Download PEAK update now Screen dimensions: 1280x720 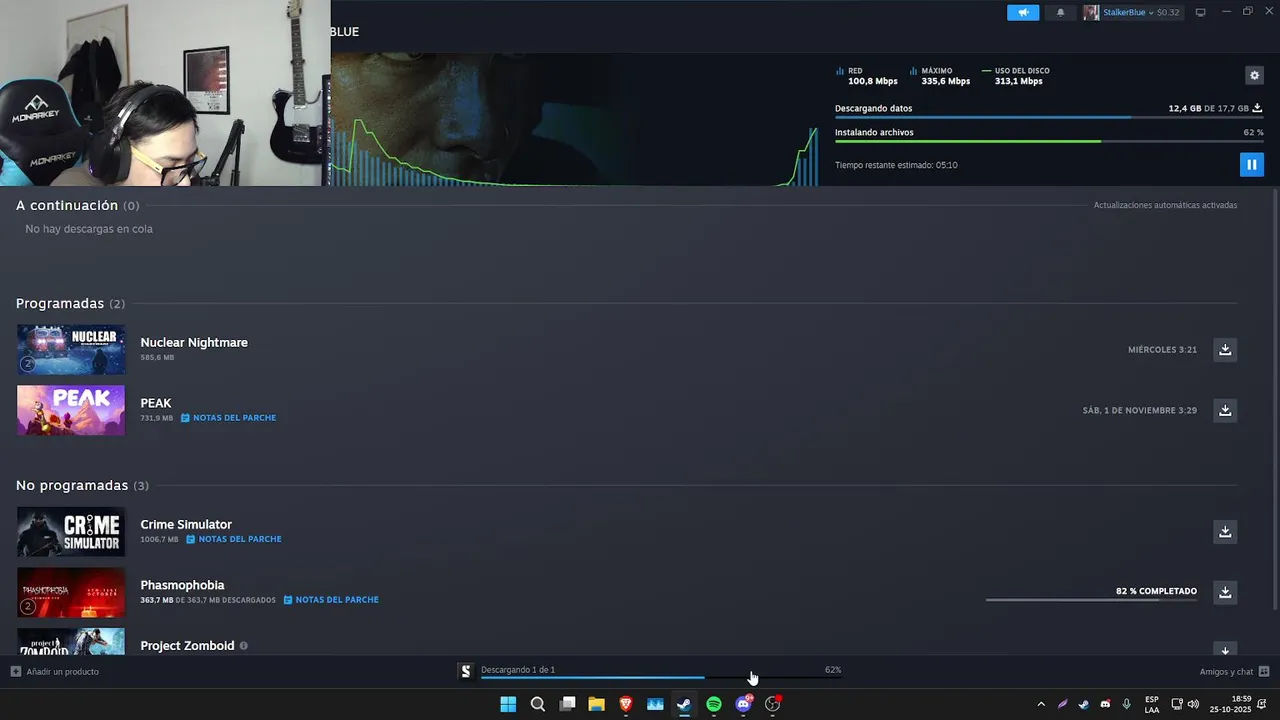click(1225, 410)
